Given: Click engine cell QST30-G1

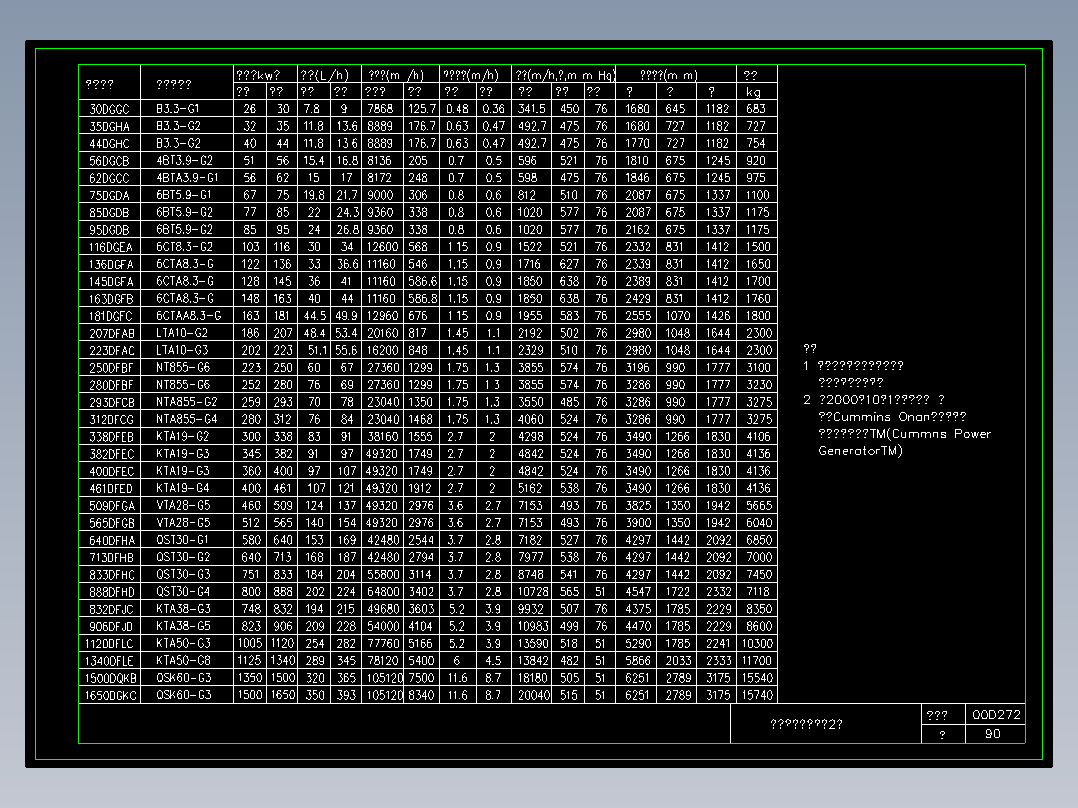Looking at the screenshot, I should click(187, 540).
